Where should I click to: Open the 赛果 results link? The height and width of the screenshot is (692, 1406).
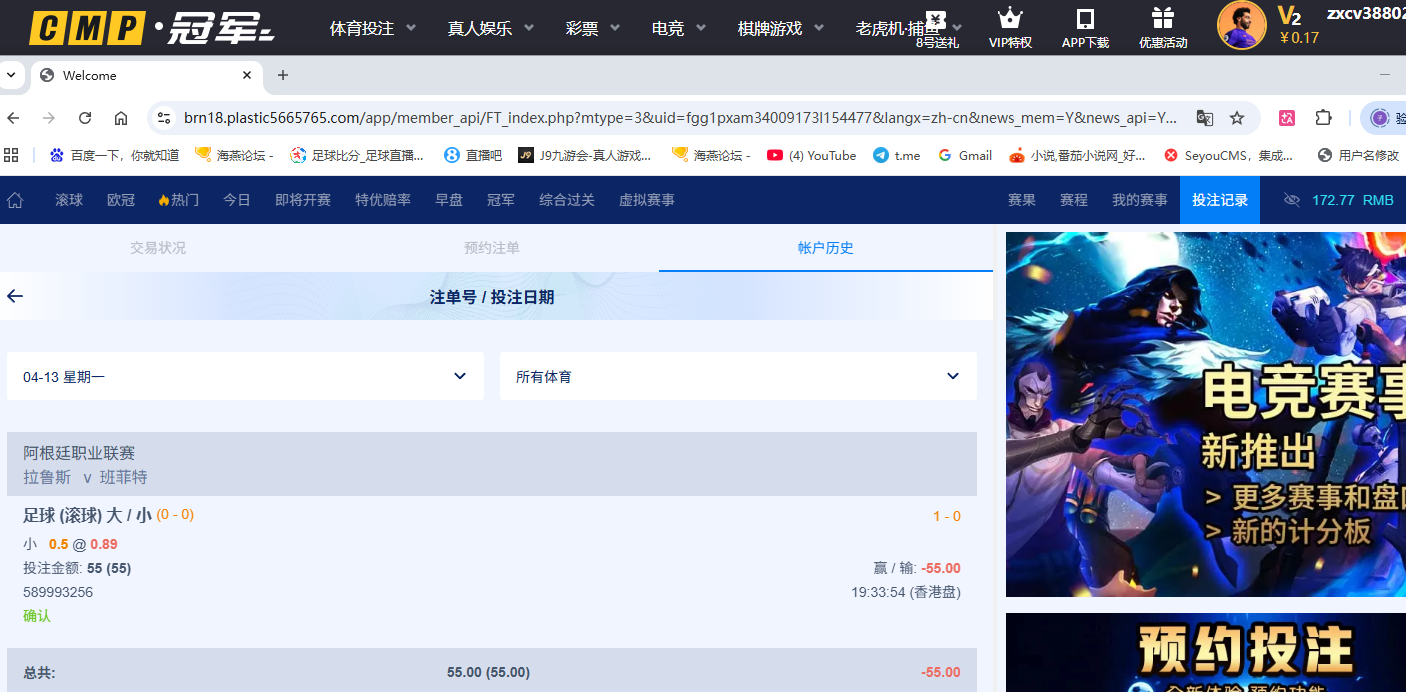click(1021, 200)
